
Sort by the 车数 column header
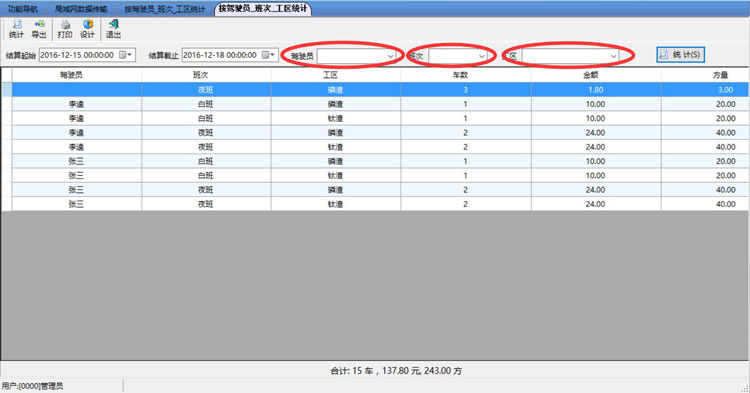(x=465, y=75)
